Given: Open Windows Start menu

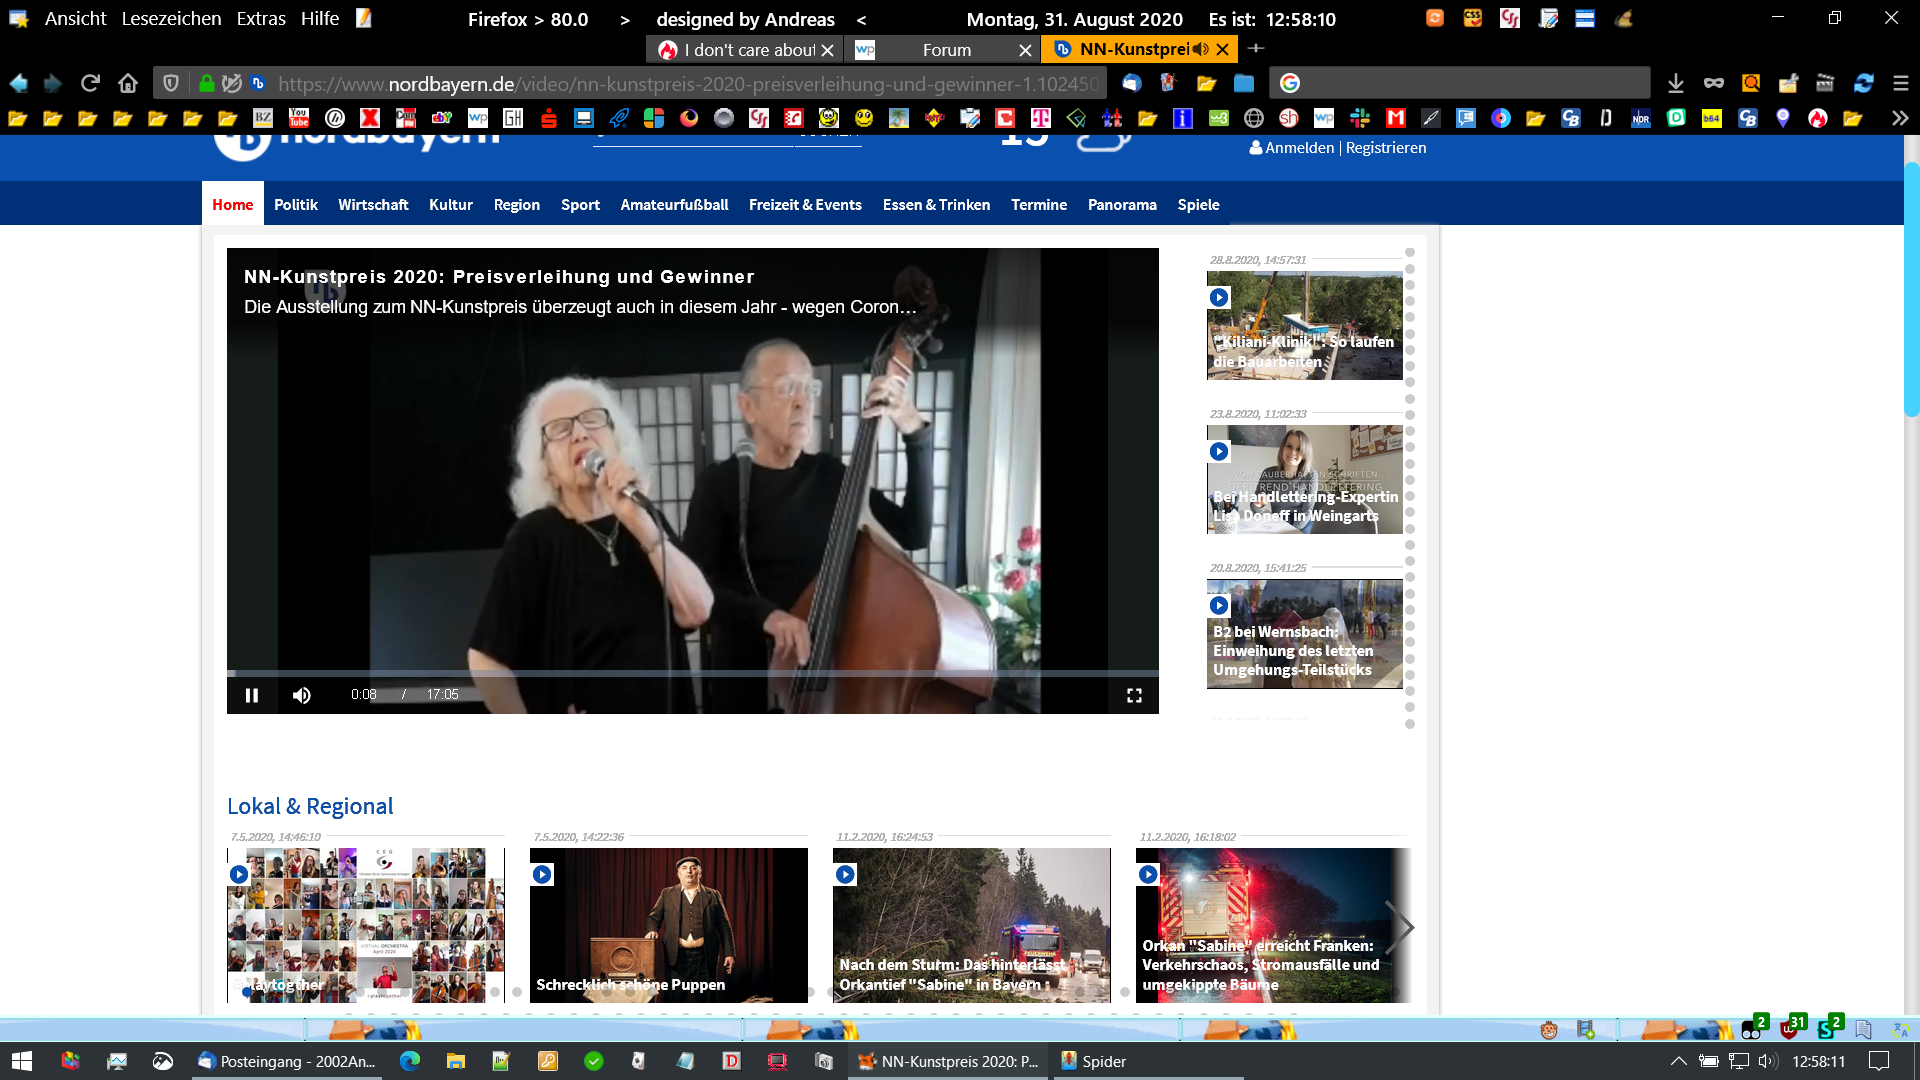Looking at the screenshot, I should (x=21, y=1061).
